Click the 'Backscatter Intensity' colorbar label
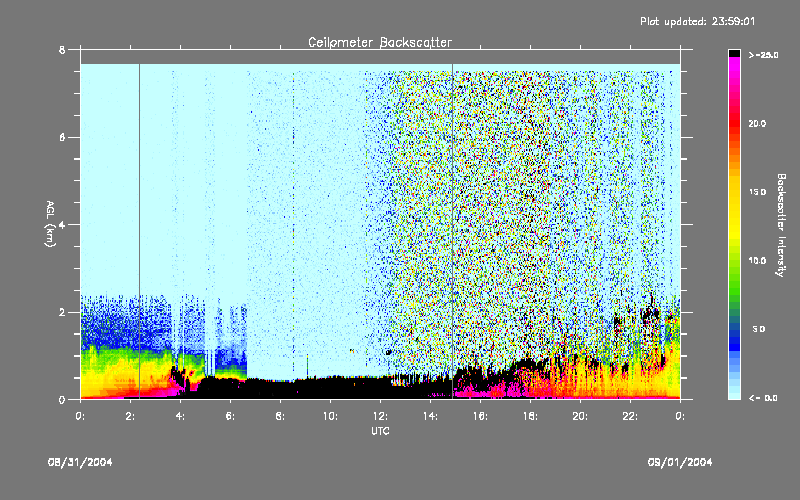The image size is (800, 500). (781, 225)
